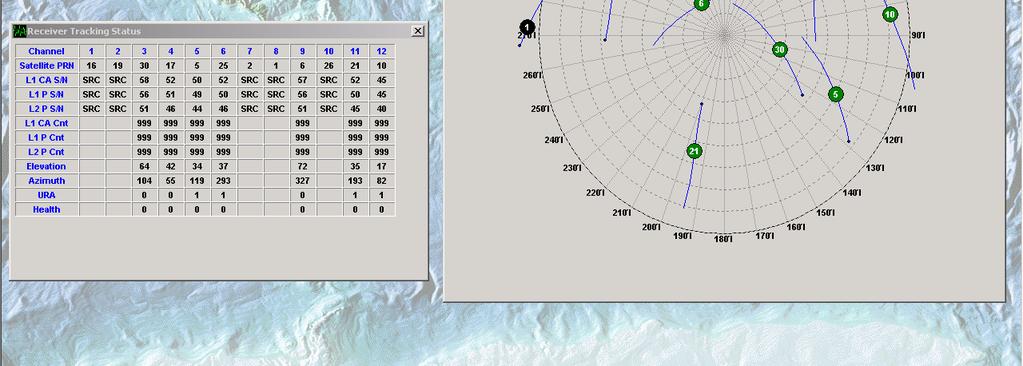Viewport: 1023px width, 366px height.
Task: Click the Health row label
Action: (x=46, y=209)
